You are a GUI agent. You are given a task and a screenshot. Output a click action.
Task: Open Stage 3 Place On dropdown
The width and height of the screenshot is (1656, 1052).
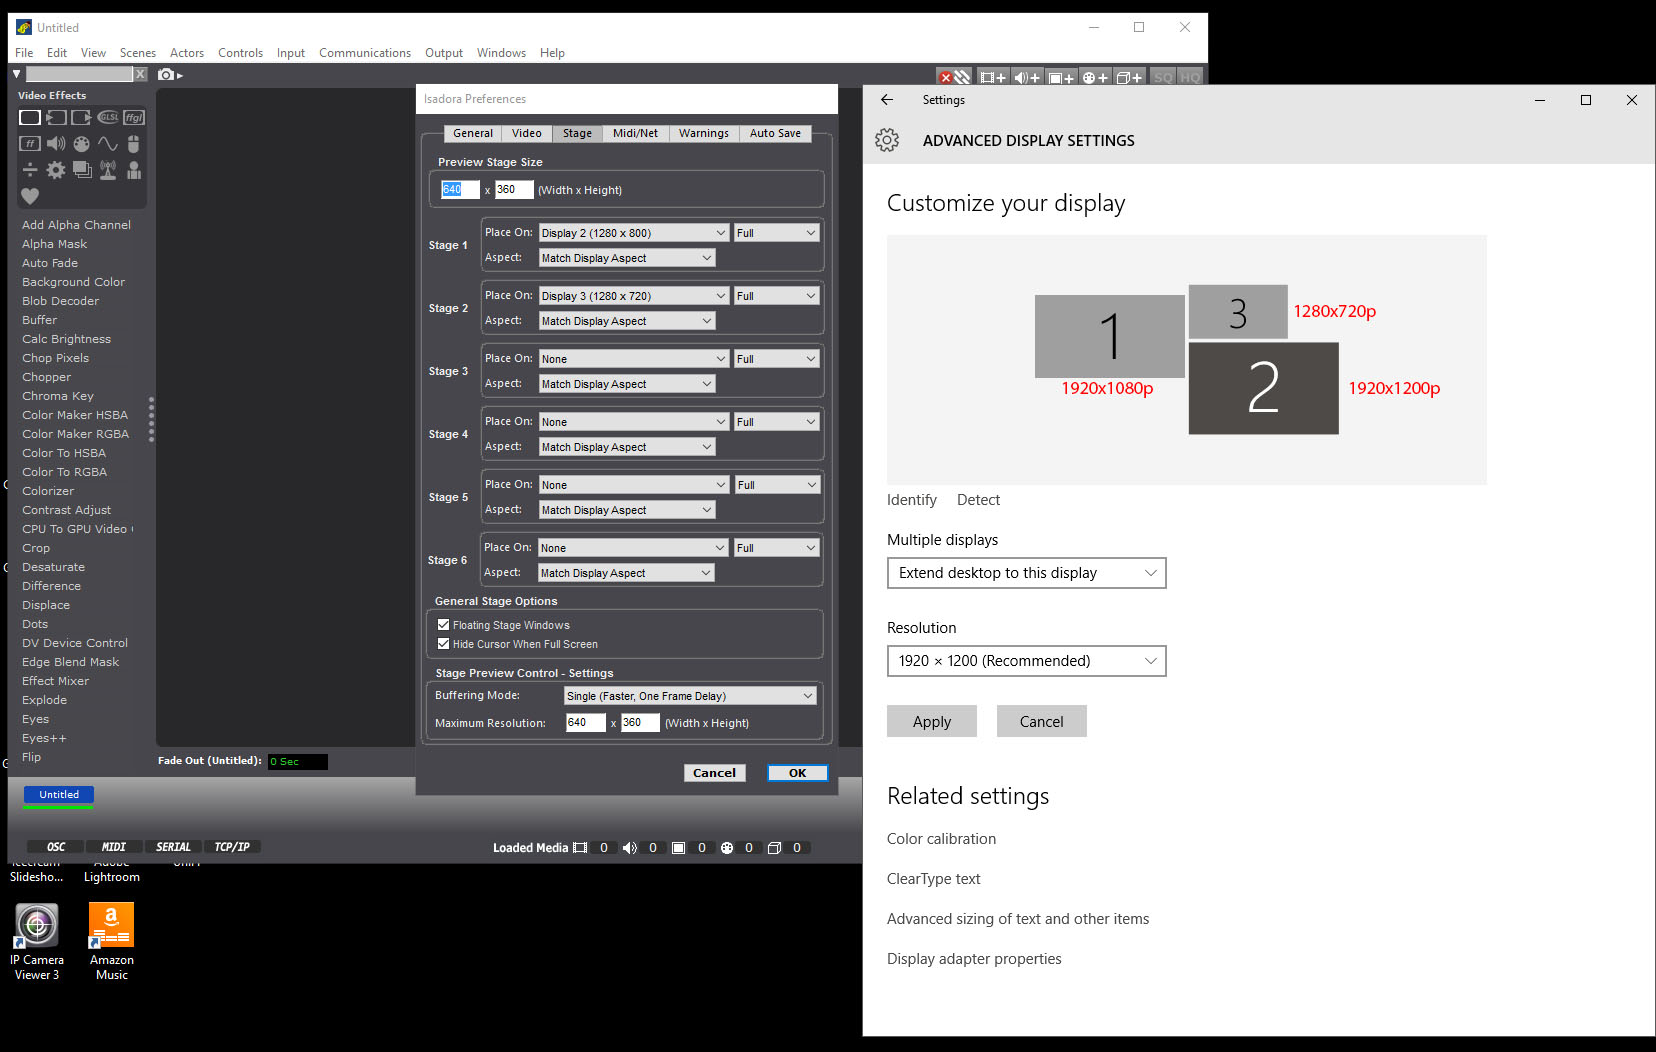click(x=633, y=359)
